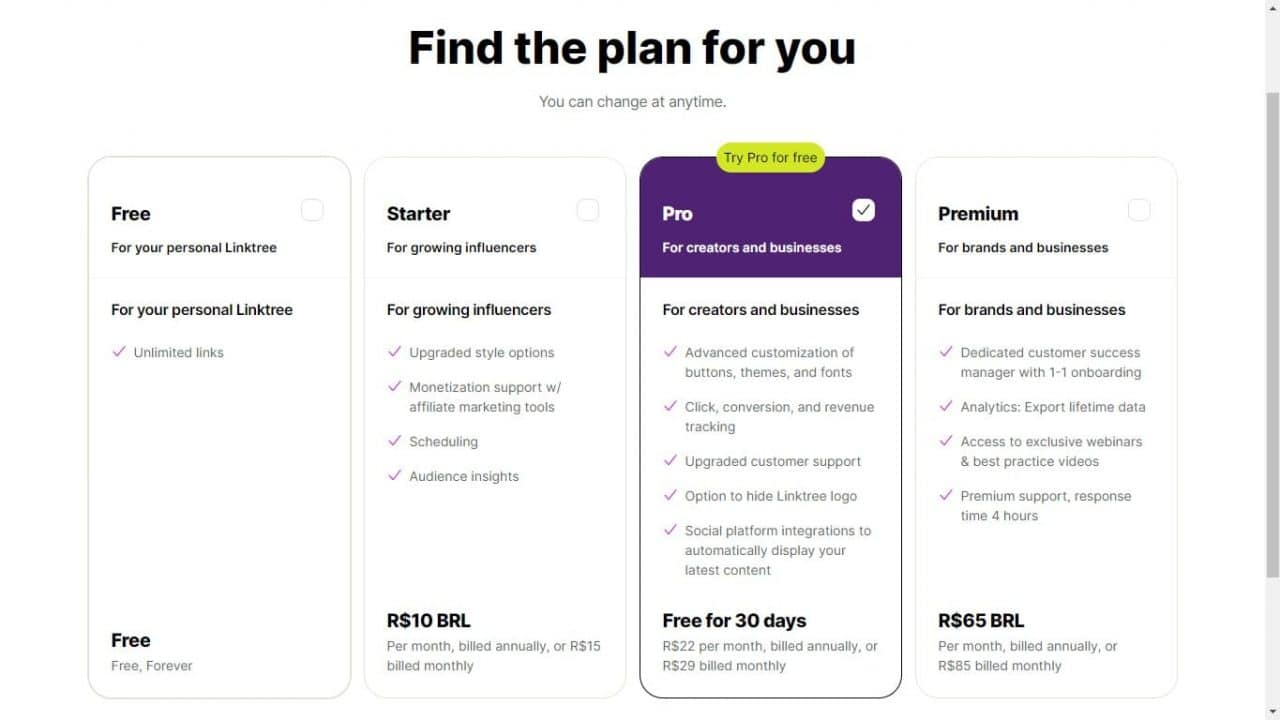Click the 'Try Pro for free' badge

click(x=770, y=157)
